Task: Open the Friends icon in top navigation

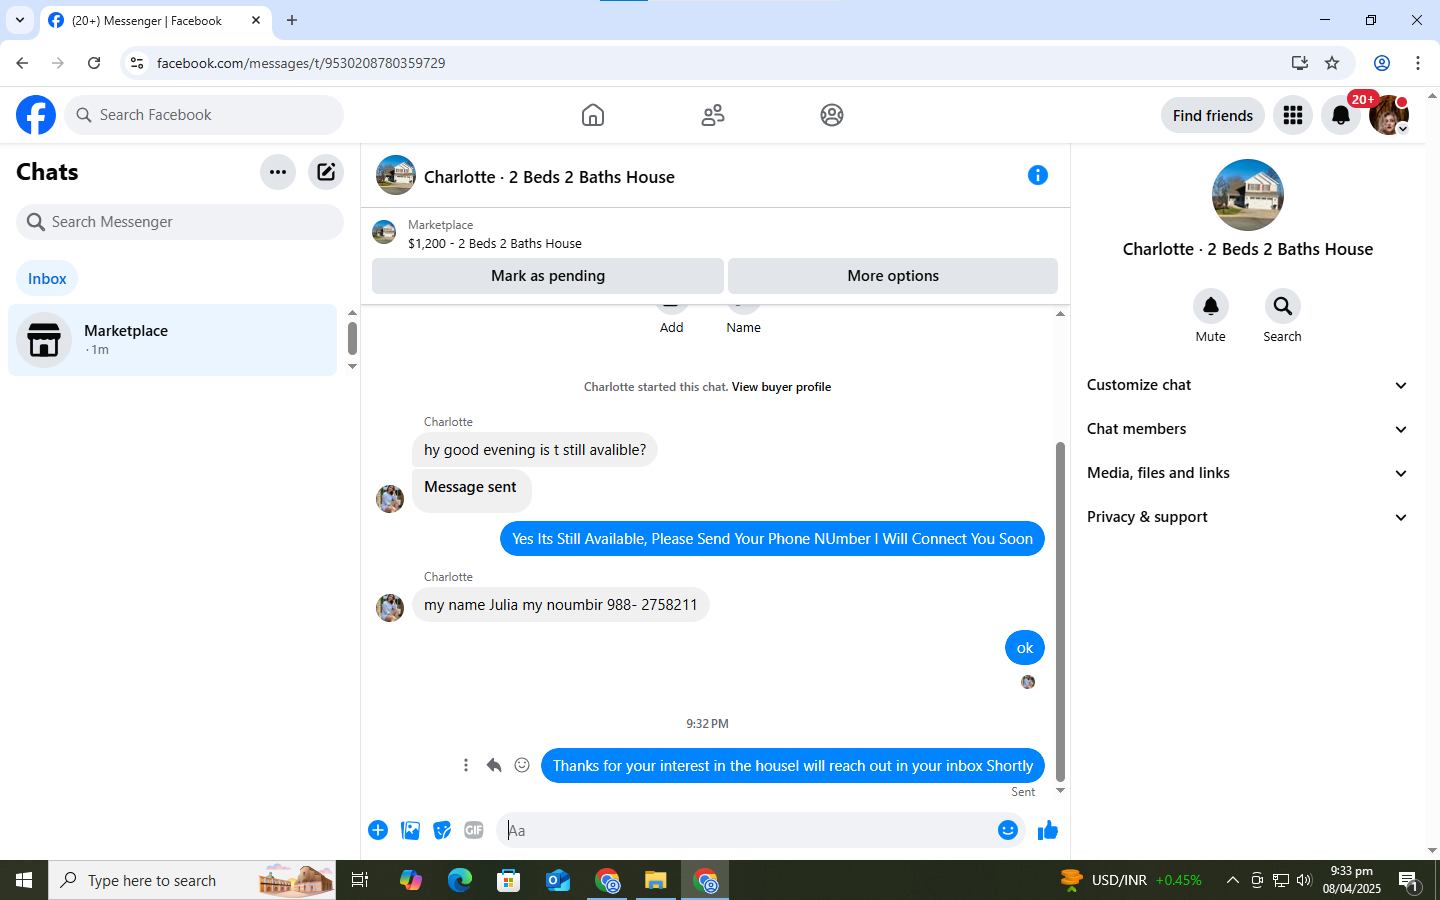Action: (713, 115)
